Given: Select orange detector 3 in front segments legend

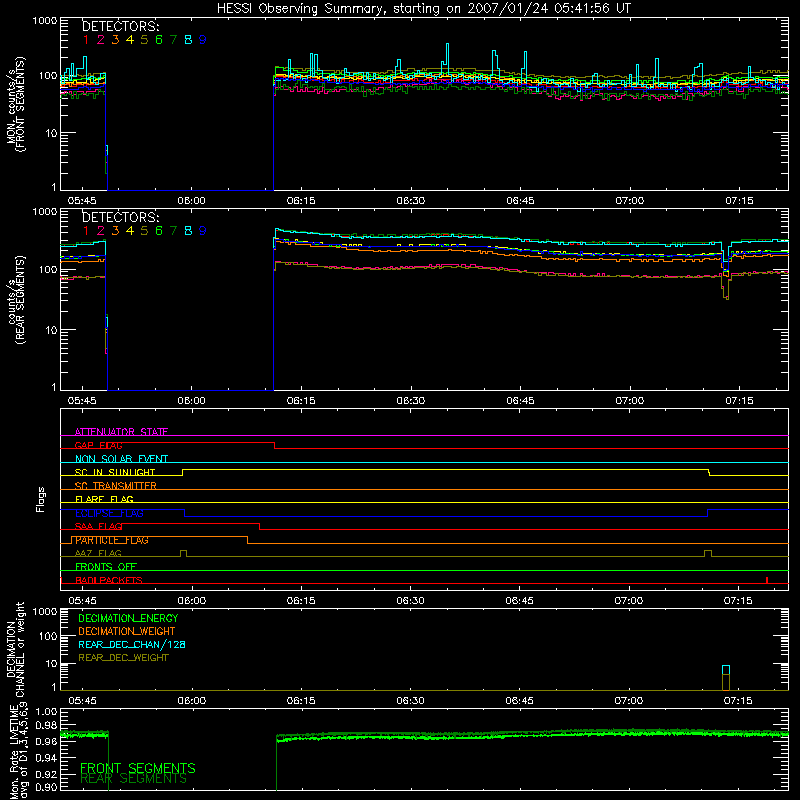Looking at the screenshot, I should [x=115, y=39].
